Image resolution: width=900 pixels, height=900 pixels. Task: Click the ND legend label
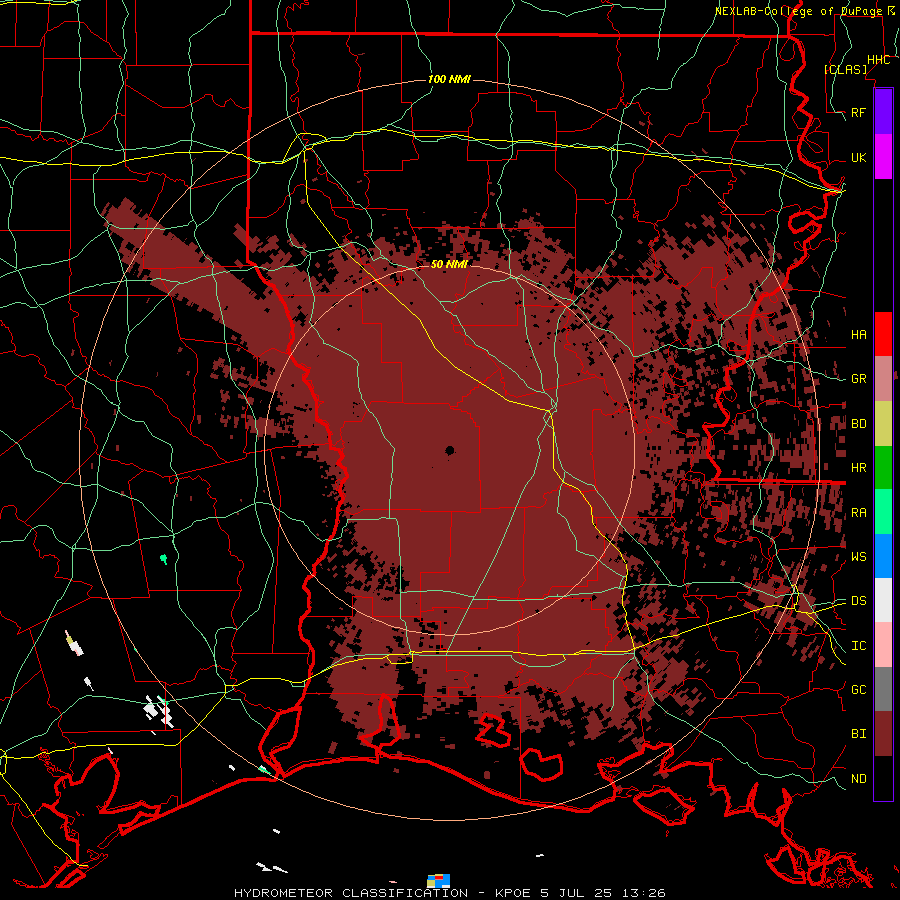coord(858,779)
